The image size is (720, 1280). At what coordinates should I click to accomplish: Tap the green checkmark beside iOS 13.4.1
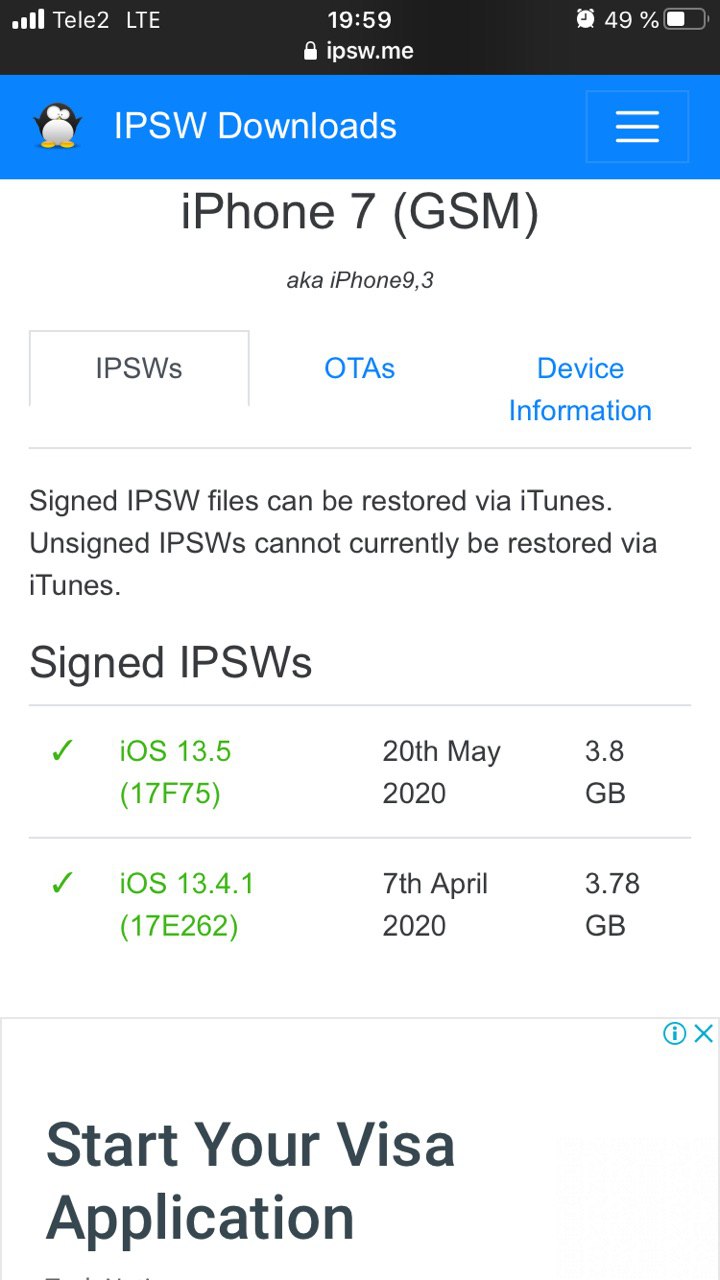click(62, 883)
